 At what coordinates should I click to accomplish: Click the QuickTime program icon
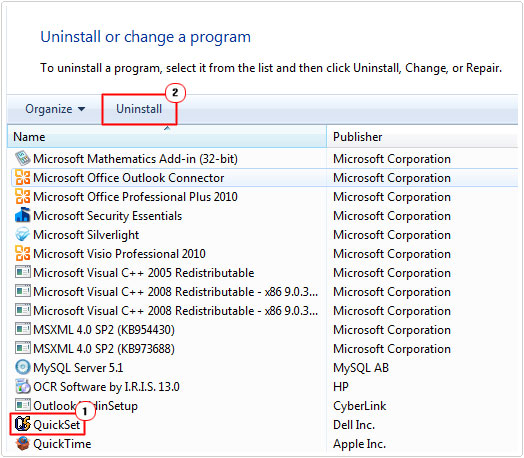click(x=23, y=444)
